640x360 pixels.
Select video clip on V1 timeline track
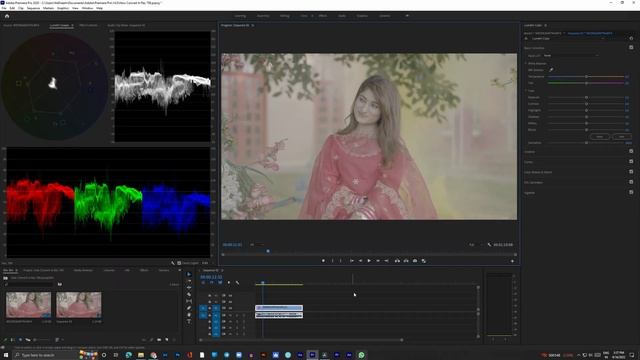click(279, 308)
